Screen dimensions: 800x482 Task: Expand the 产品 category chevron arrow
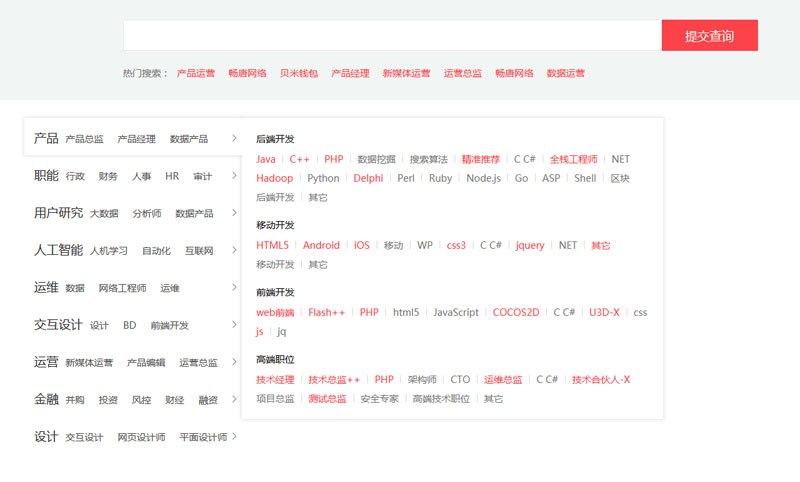(x=234, y=138)
